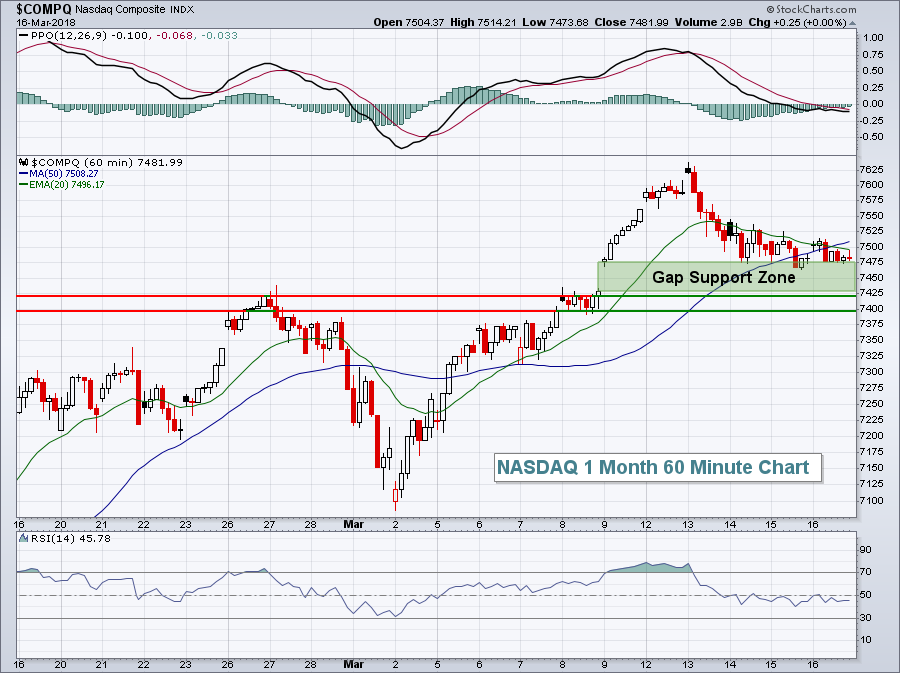Click the Open 7504.37 value
The height and width of the screenshot is (673, 900).
(x=408, y=22)
